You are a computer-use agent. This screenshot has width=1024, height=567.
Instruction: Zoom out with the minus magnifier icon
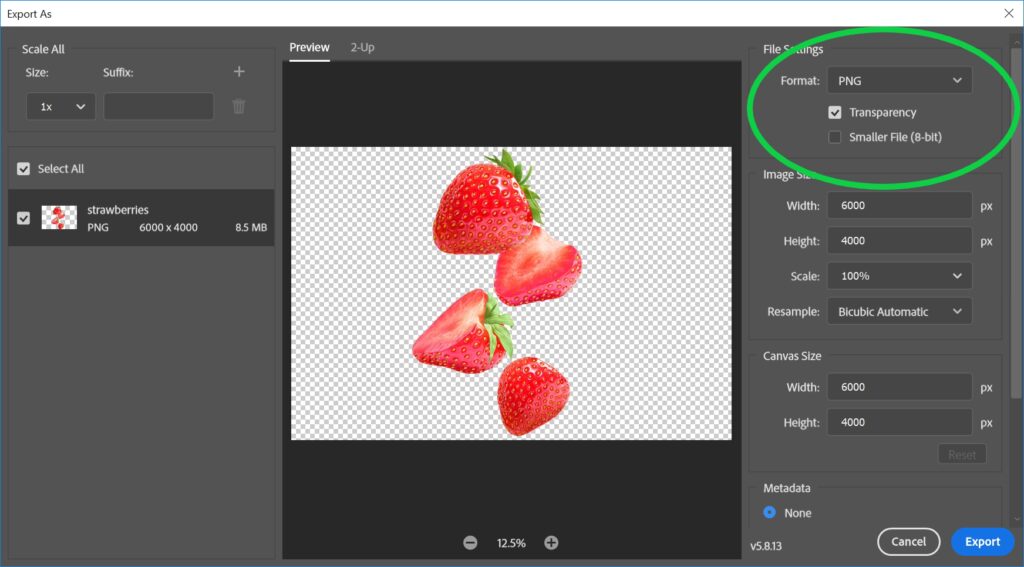470,542
